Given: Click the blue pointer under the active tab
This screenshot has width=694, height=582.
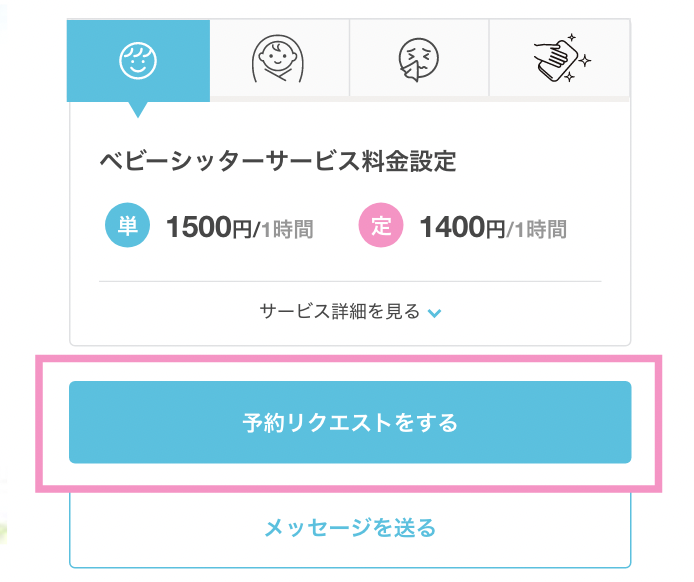Looking at the screenshot, I should pos(138,110).
